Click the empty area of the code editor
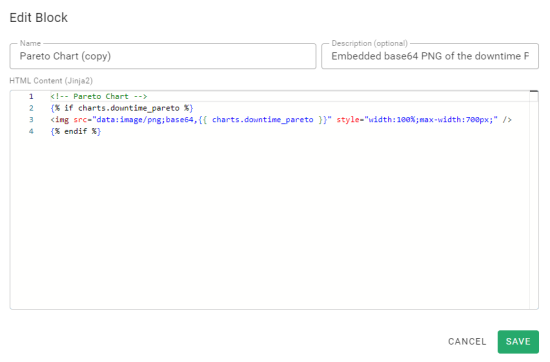Image resolution: width=550 pixels, height=362 pixels. pyautogui.click(x=270, y=221)
